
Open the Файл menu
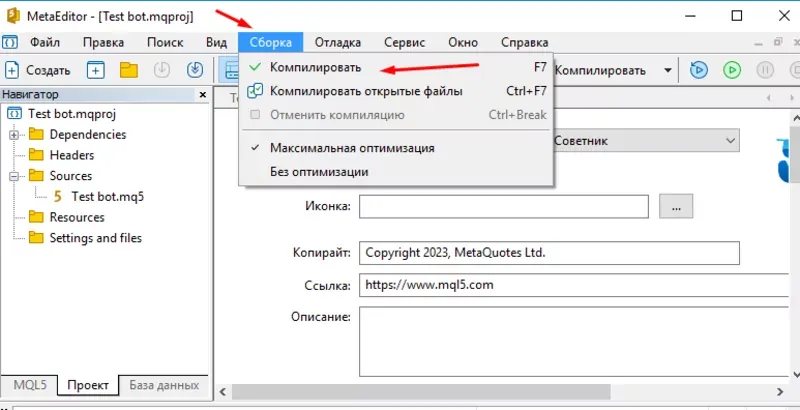(x=45, y=42)
